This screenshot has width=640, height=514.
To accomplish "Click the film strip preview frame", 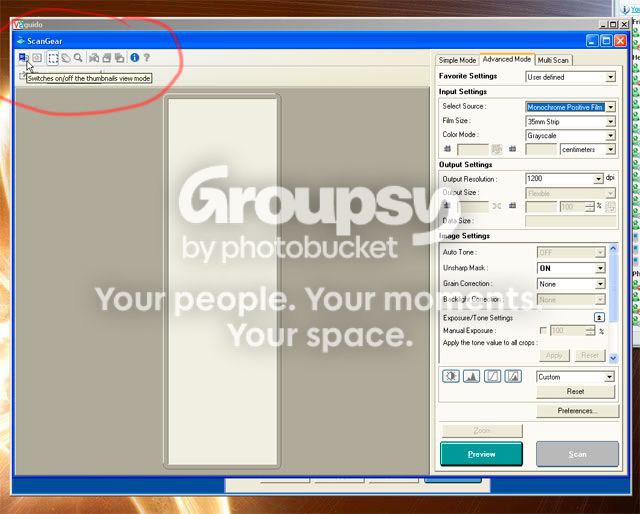I will click(x=222, y=281).
